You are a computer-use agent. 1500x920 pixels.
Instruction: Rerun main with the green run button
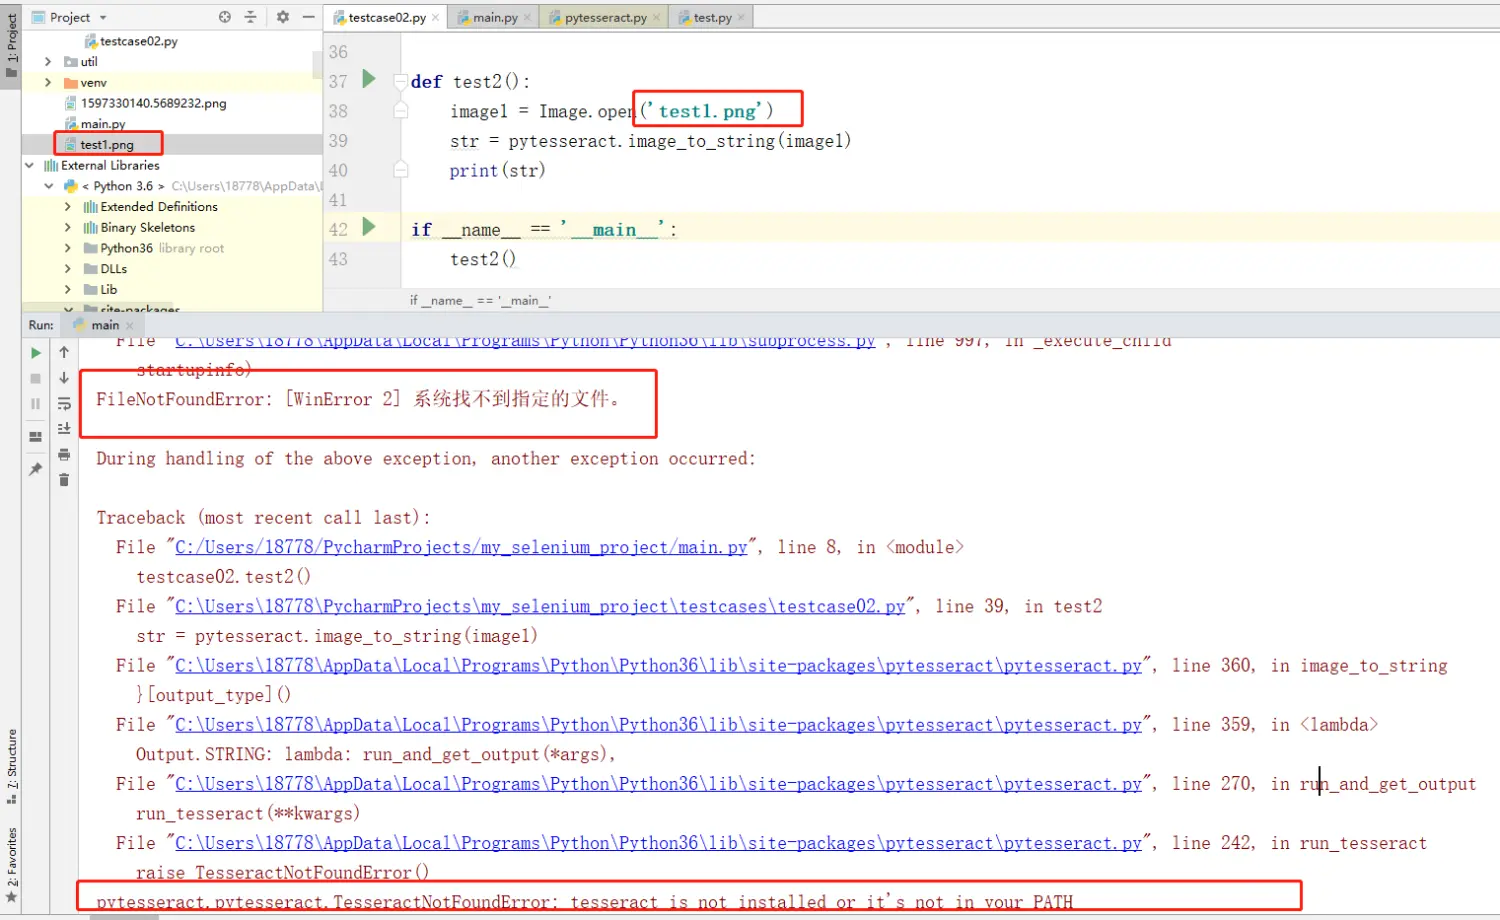[x=36, y=353]
